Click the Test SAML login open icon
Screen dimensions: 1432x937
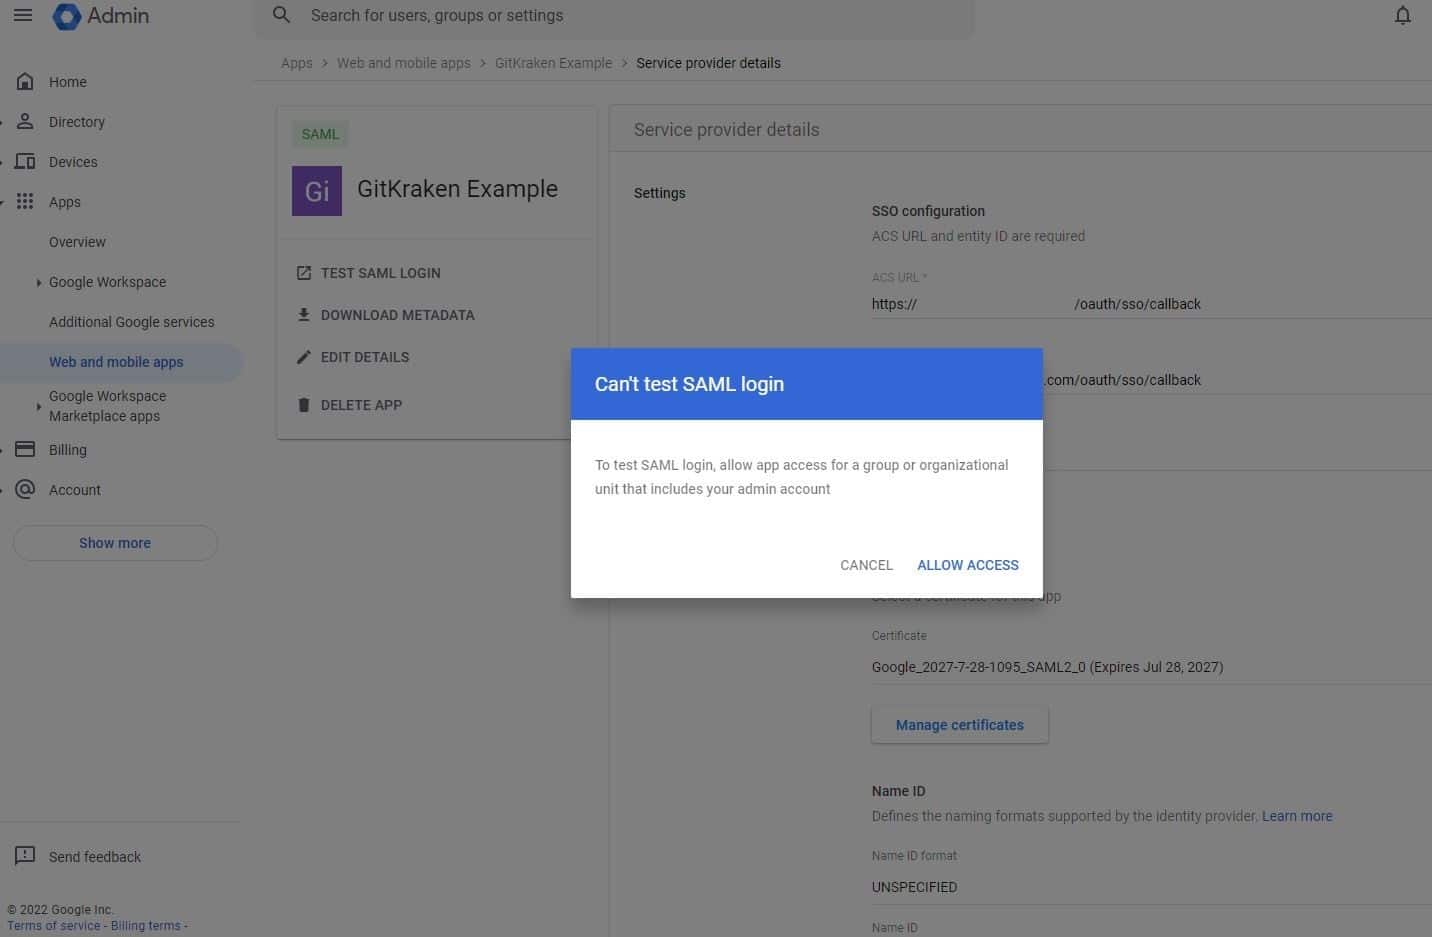pyautogui.click(x=304, y=273)
